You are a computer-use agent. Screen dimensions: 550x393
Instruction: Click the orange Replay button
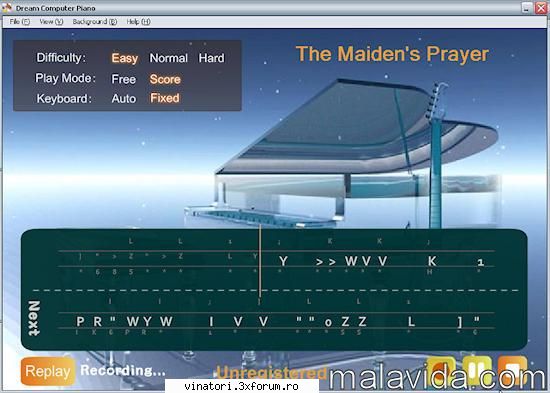click(x=48, y=371)
